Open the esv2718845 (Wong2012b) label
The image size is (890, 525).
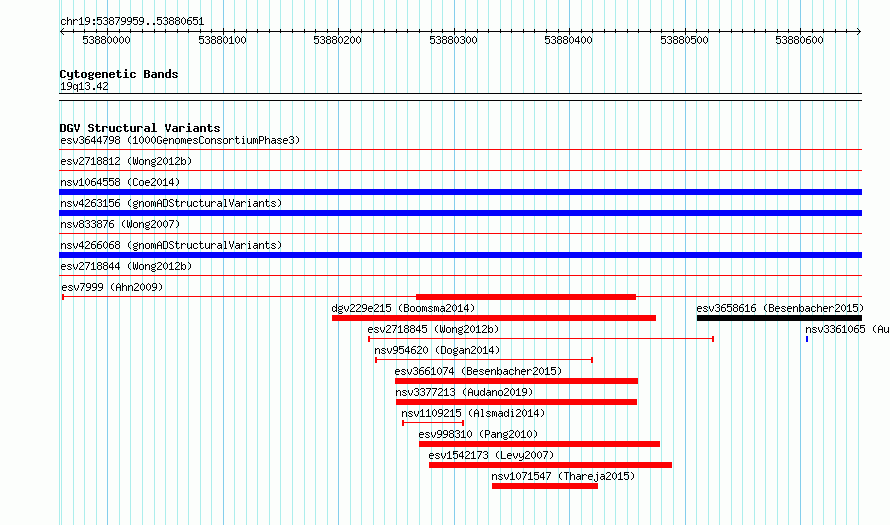click(433, 329)
